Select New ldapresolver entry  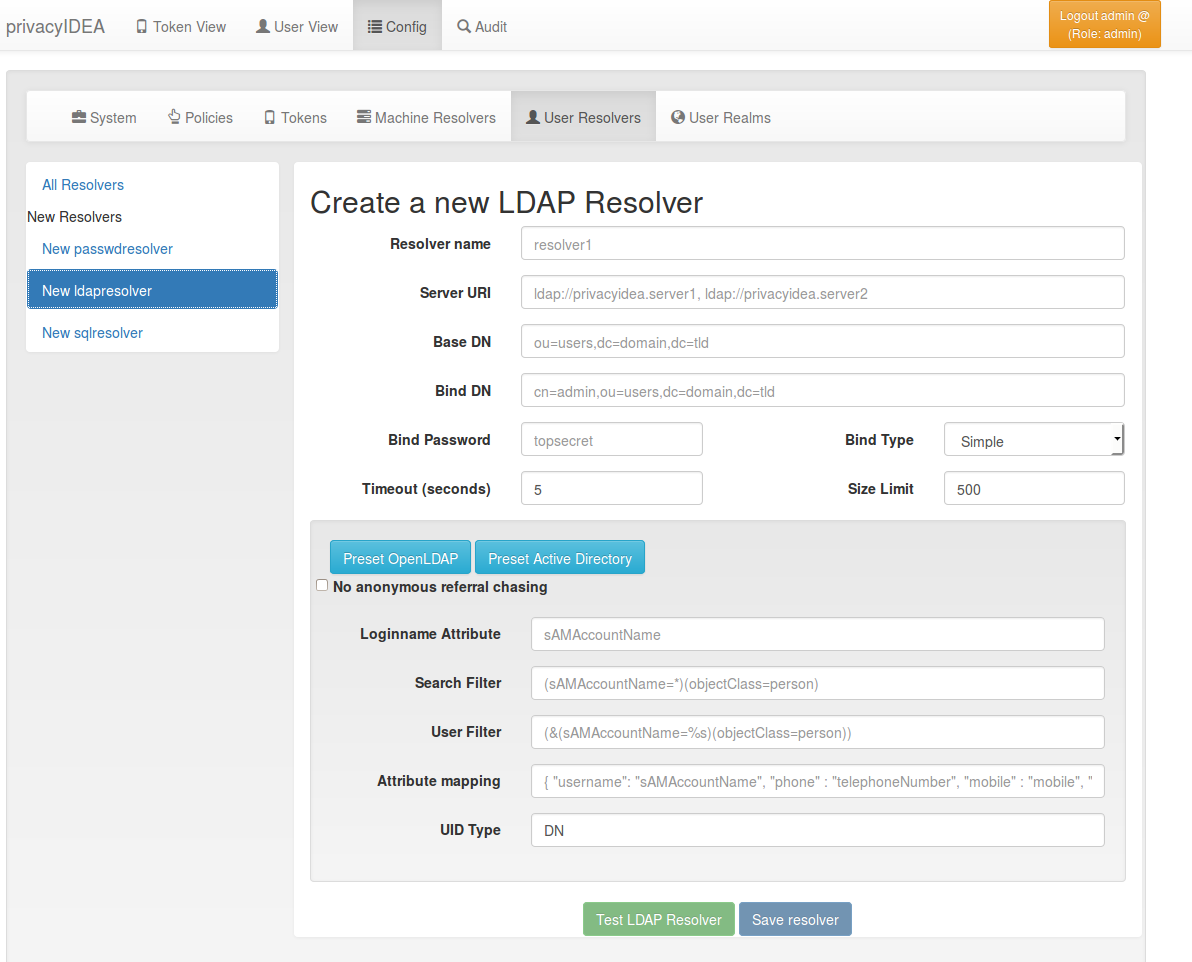point(152,290)
